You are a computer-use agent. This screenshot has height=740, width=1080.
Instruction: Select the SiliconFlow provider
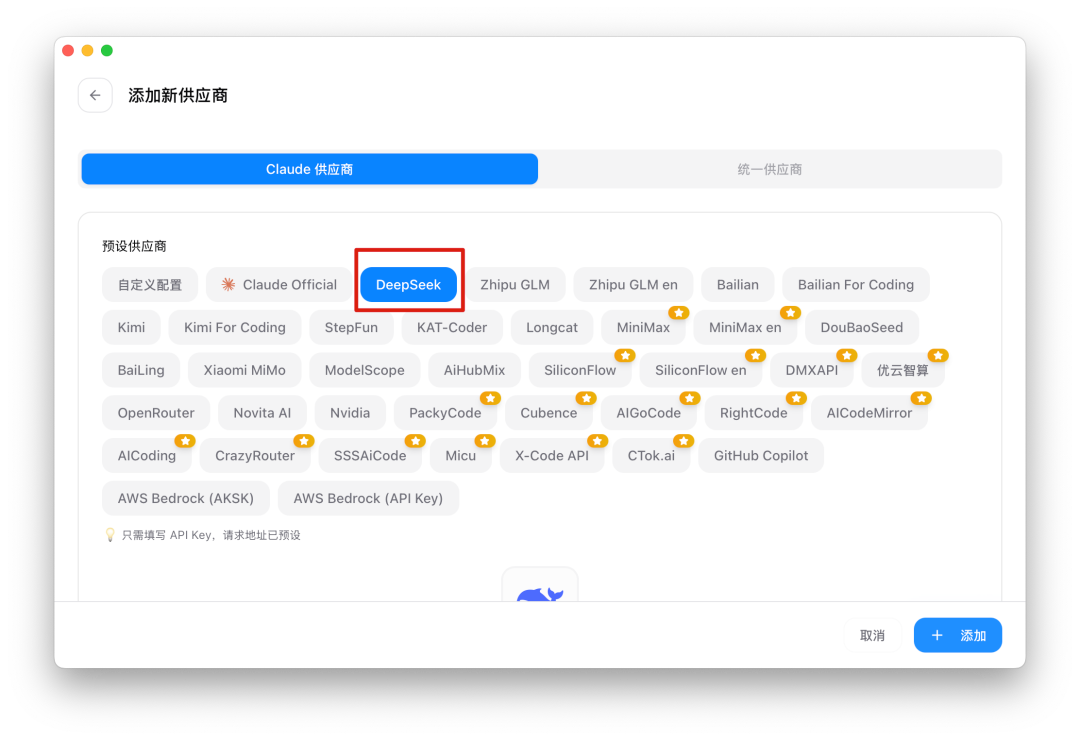pos(580,370)
